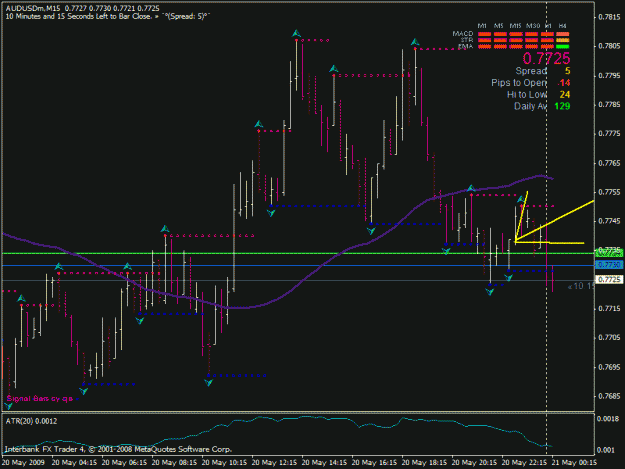Click the 0.7815 price axis label
Image resolution: width=625 pixels, height=469 pixels.
point(609,17)
